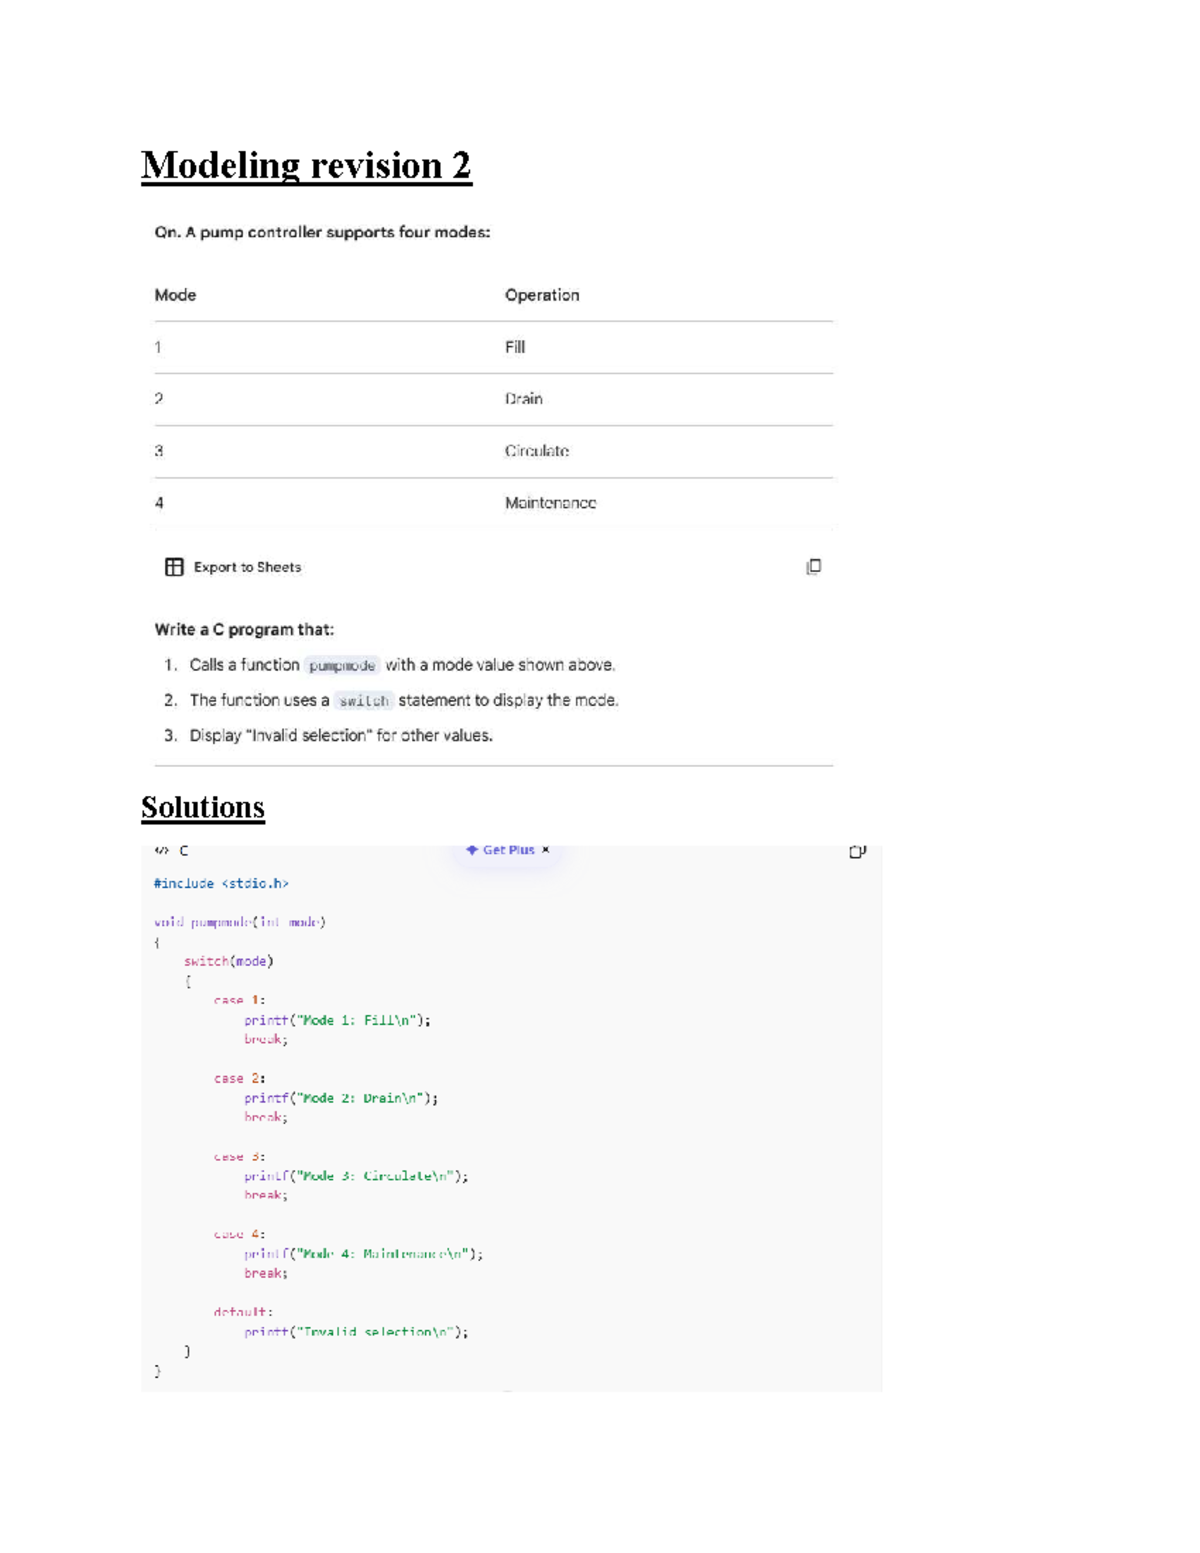1200x1553 pixels.
Task: Open the Get Plus promotion
Action: pos(500,850)
